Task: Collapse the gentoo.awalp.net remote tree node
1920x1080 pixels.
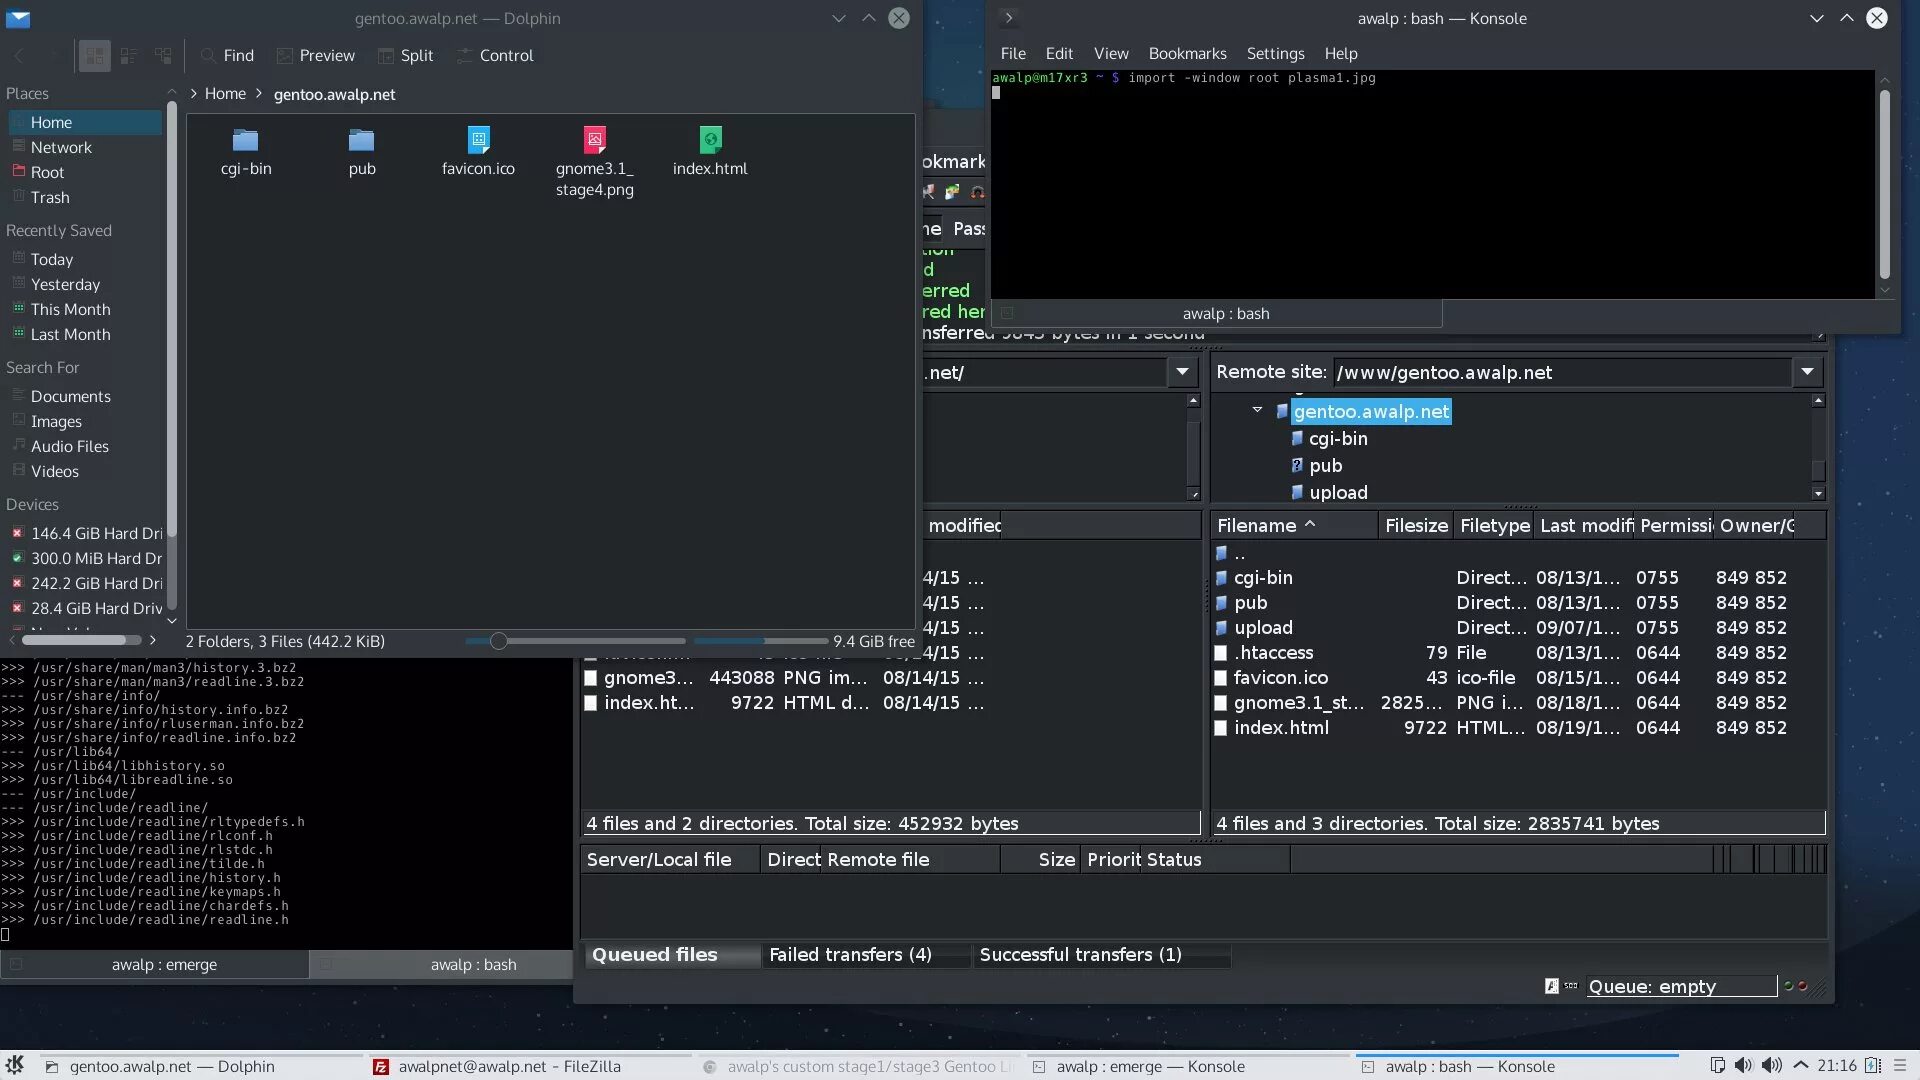Action: [1257, 411]
